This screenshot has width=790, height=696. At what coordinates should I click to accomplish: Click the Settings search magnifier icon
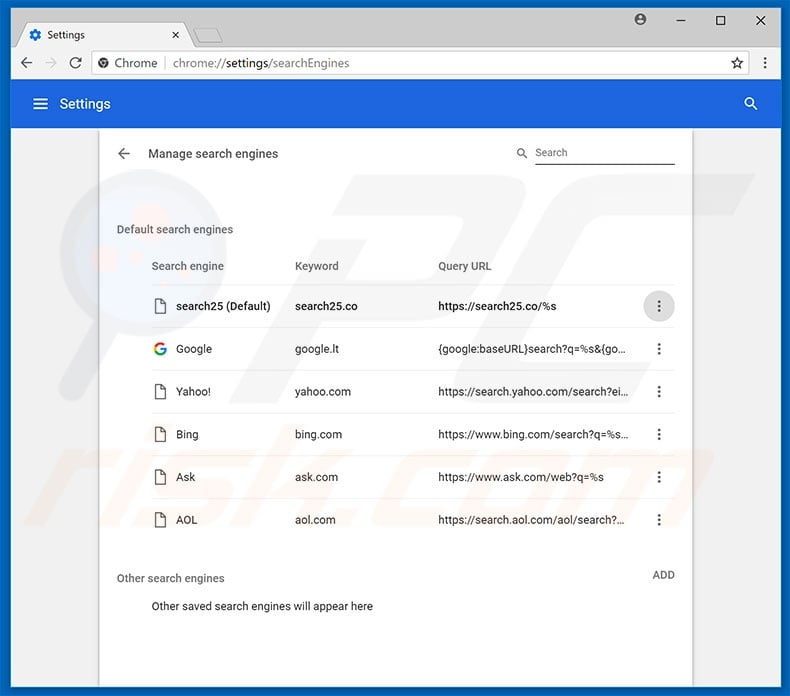751,104
